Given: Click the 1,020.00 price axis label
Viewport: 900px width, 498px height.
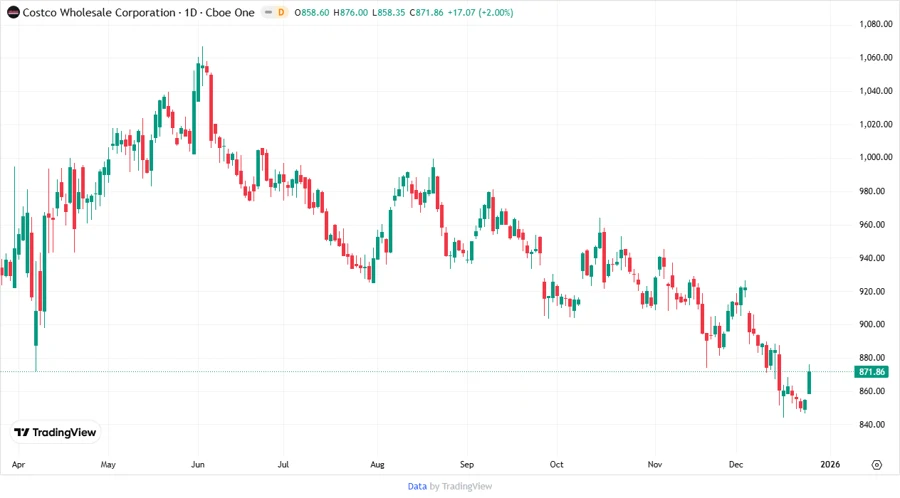Looking at the screenshot, I should point(876,124).
